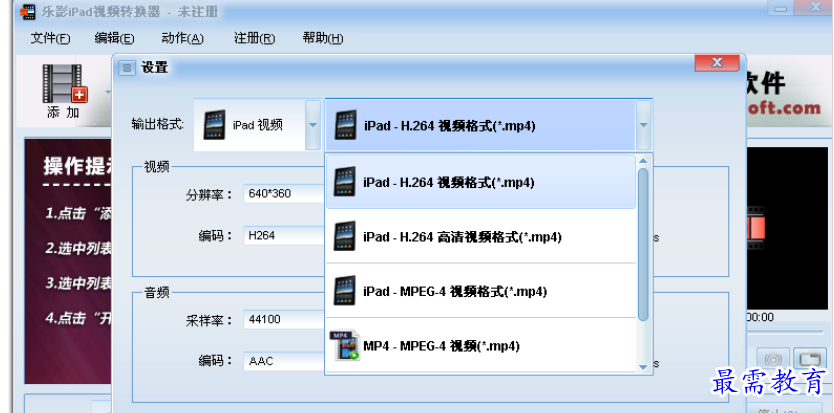
Task: Close the 设置 dialog
Action: (716, 62)
